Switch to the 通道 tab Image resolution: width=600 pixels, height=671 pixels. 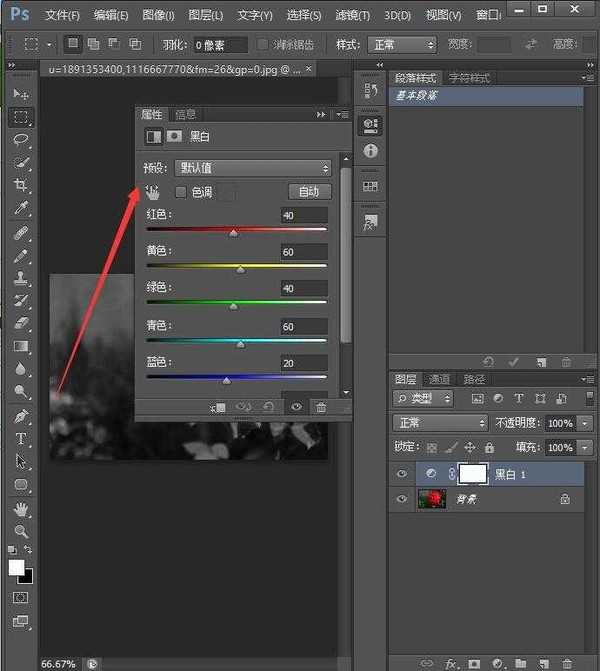pos(439,379)
